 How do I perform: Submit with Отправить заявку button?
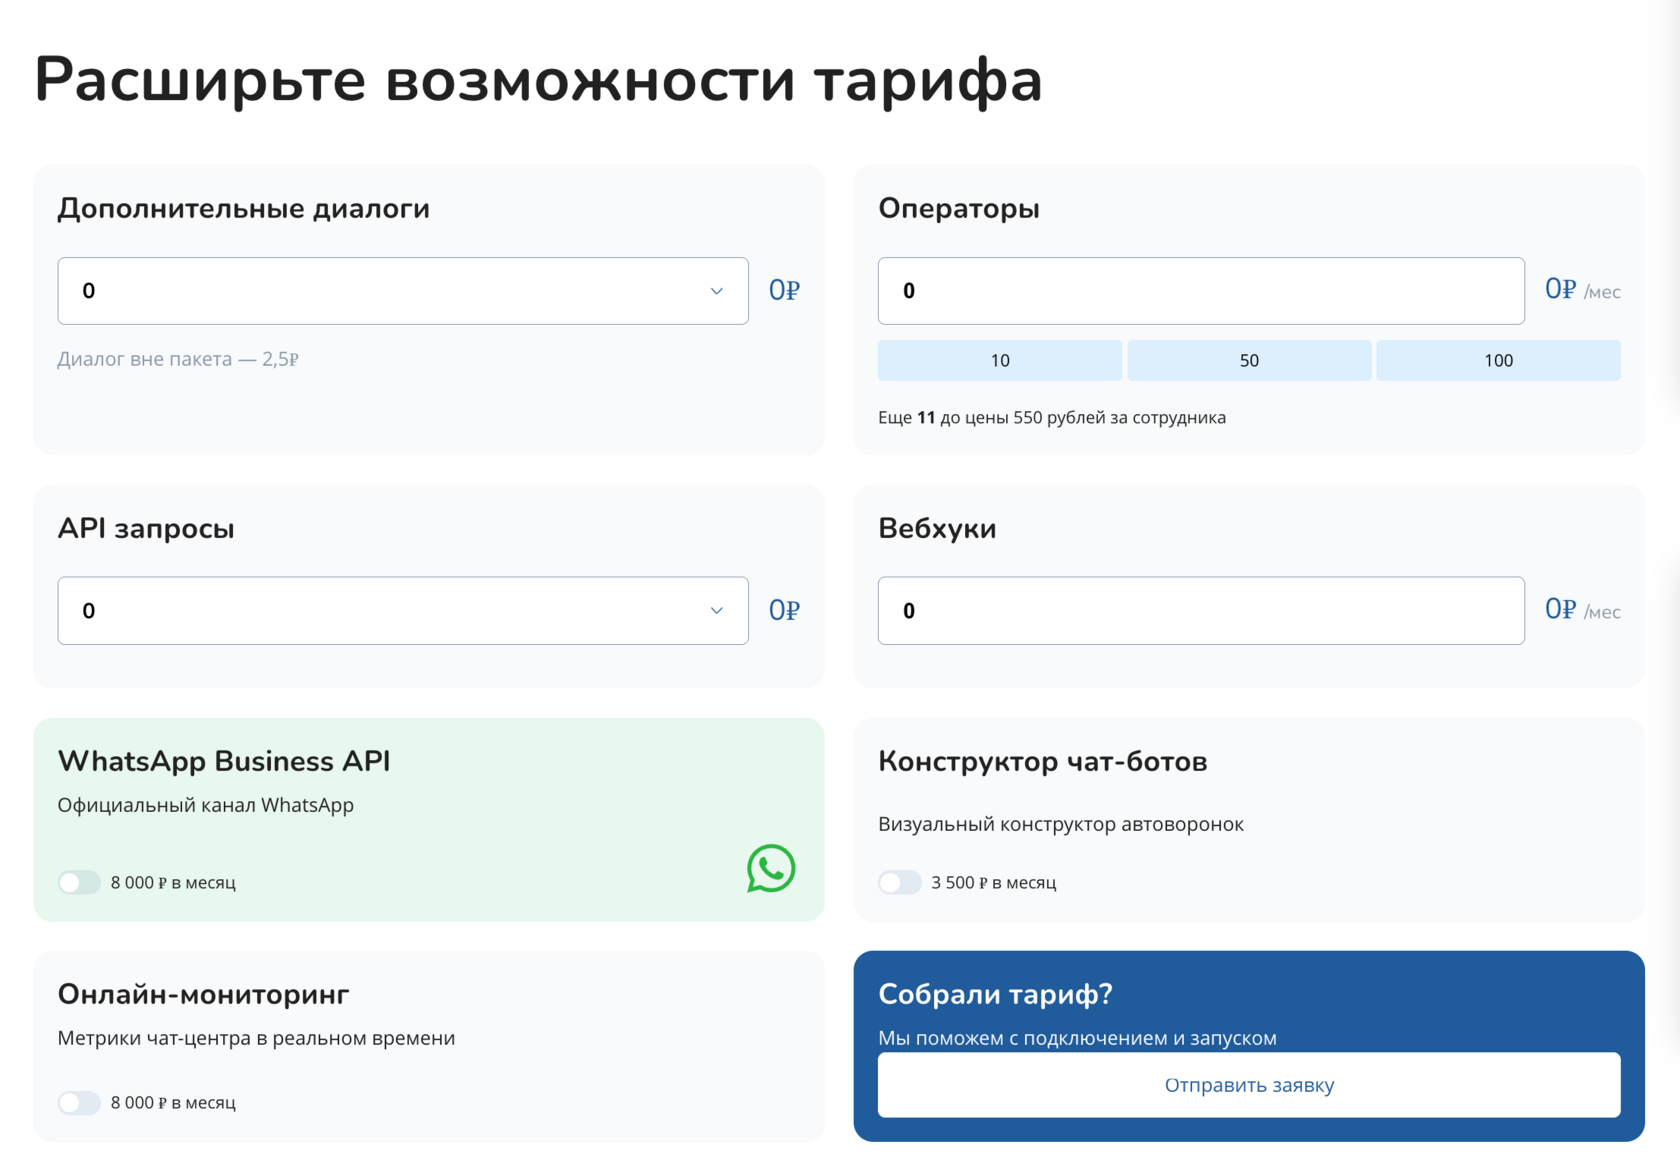[1249, 1085]
